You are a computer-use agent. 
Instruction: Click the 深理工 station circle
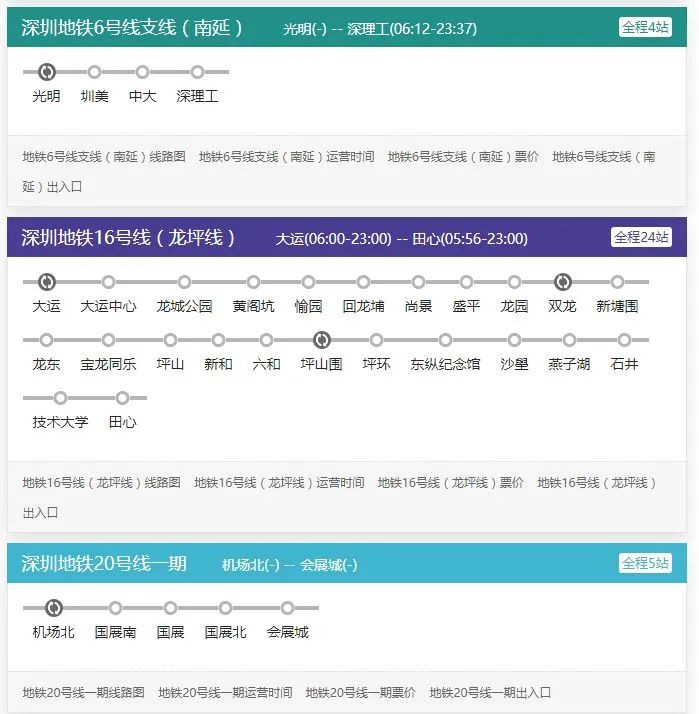pyautogui.click(x=197, y=72)
